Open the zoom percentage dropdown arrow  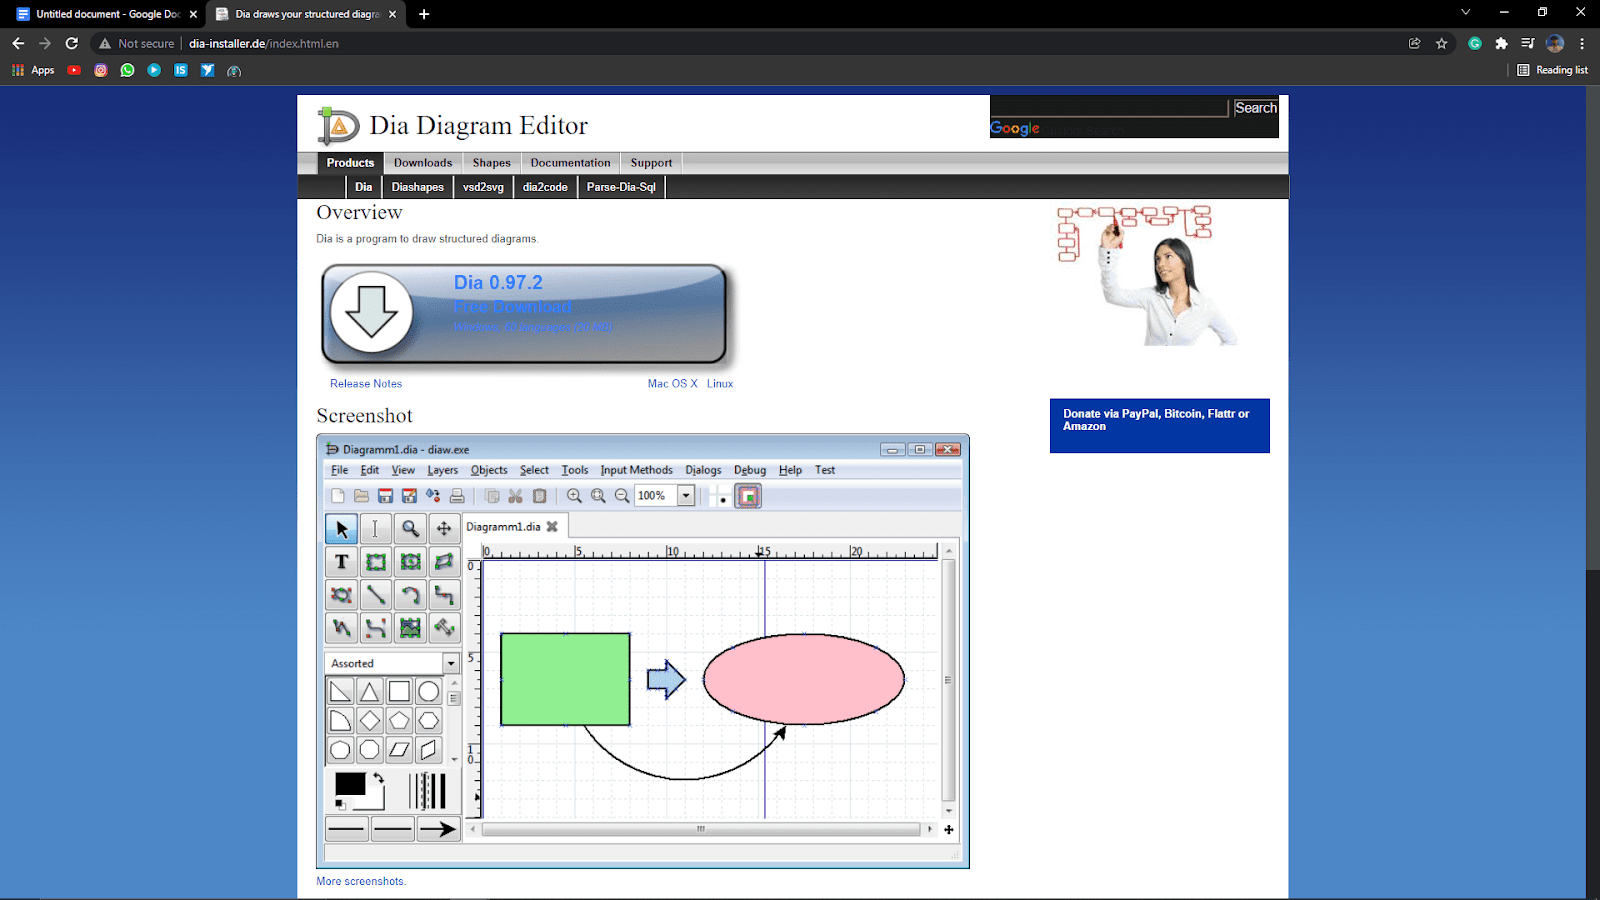click(x=686, y=496)
